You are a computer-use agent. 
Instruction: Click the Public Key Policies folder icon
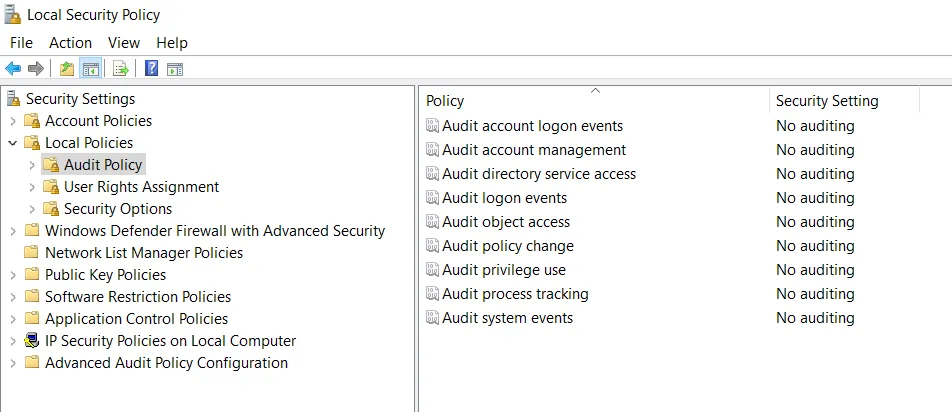32,274
